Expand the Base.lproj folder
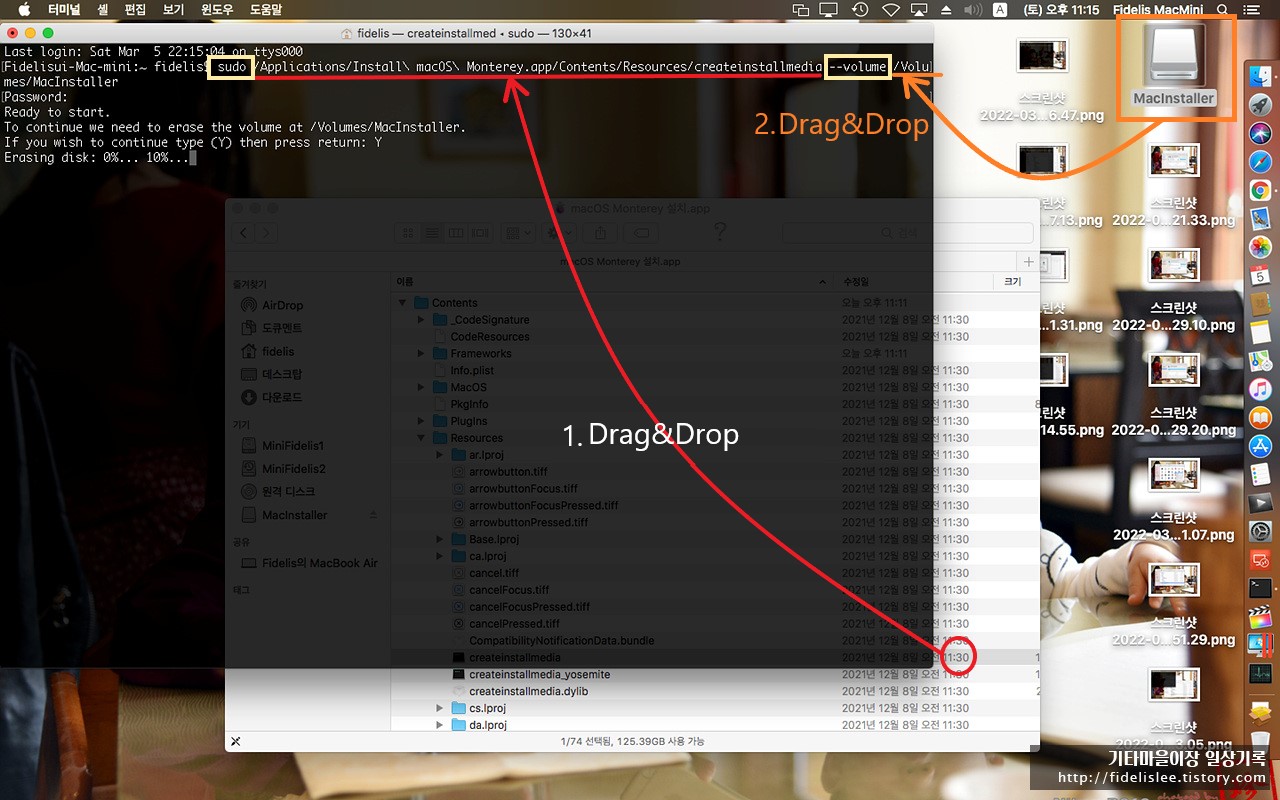1280x800 pixels. pyautogui.click(x=439, y=539)
